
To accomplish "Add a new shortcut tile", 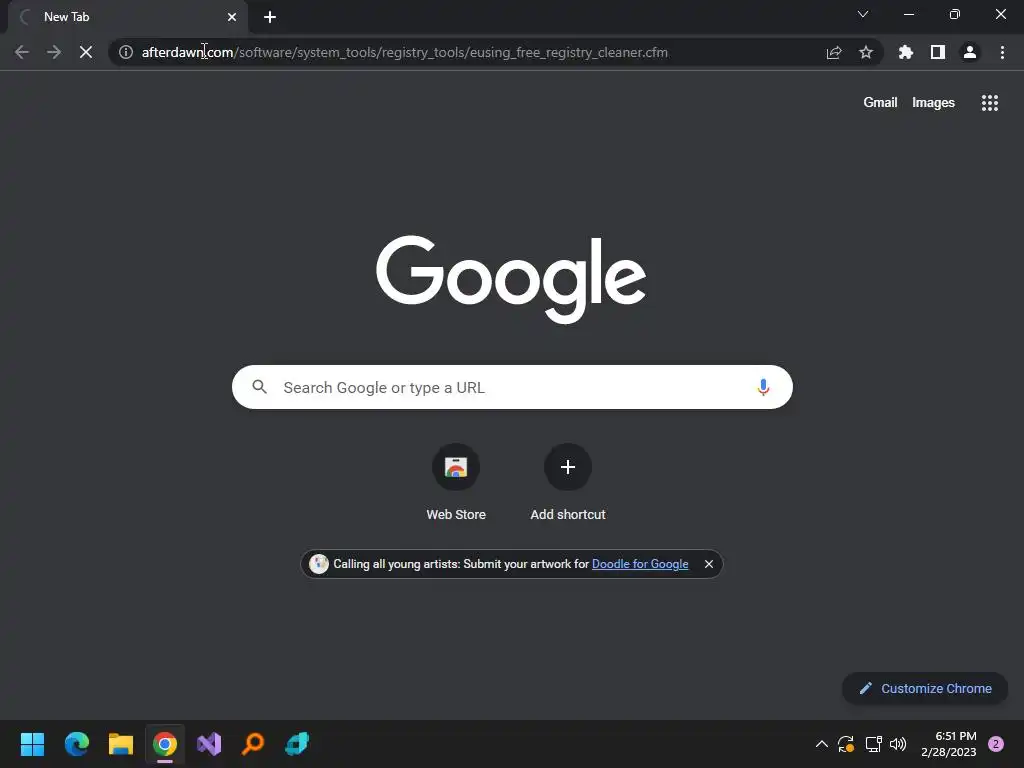I will 568,482.
